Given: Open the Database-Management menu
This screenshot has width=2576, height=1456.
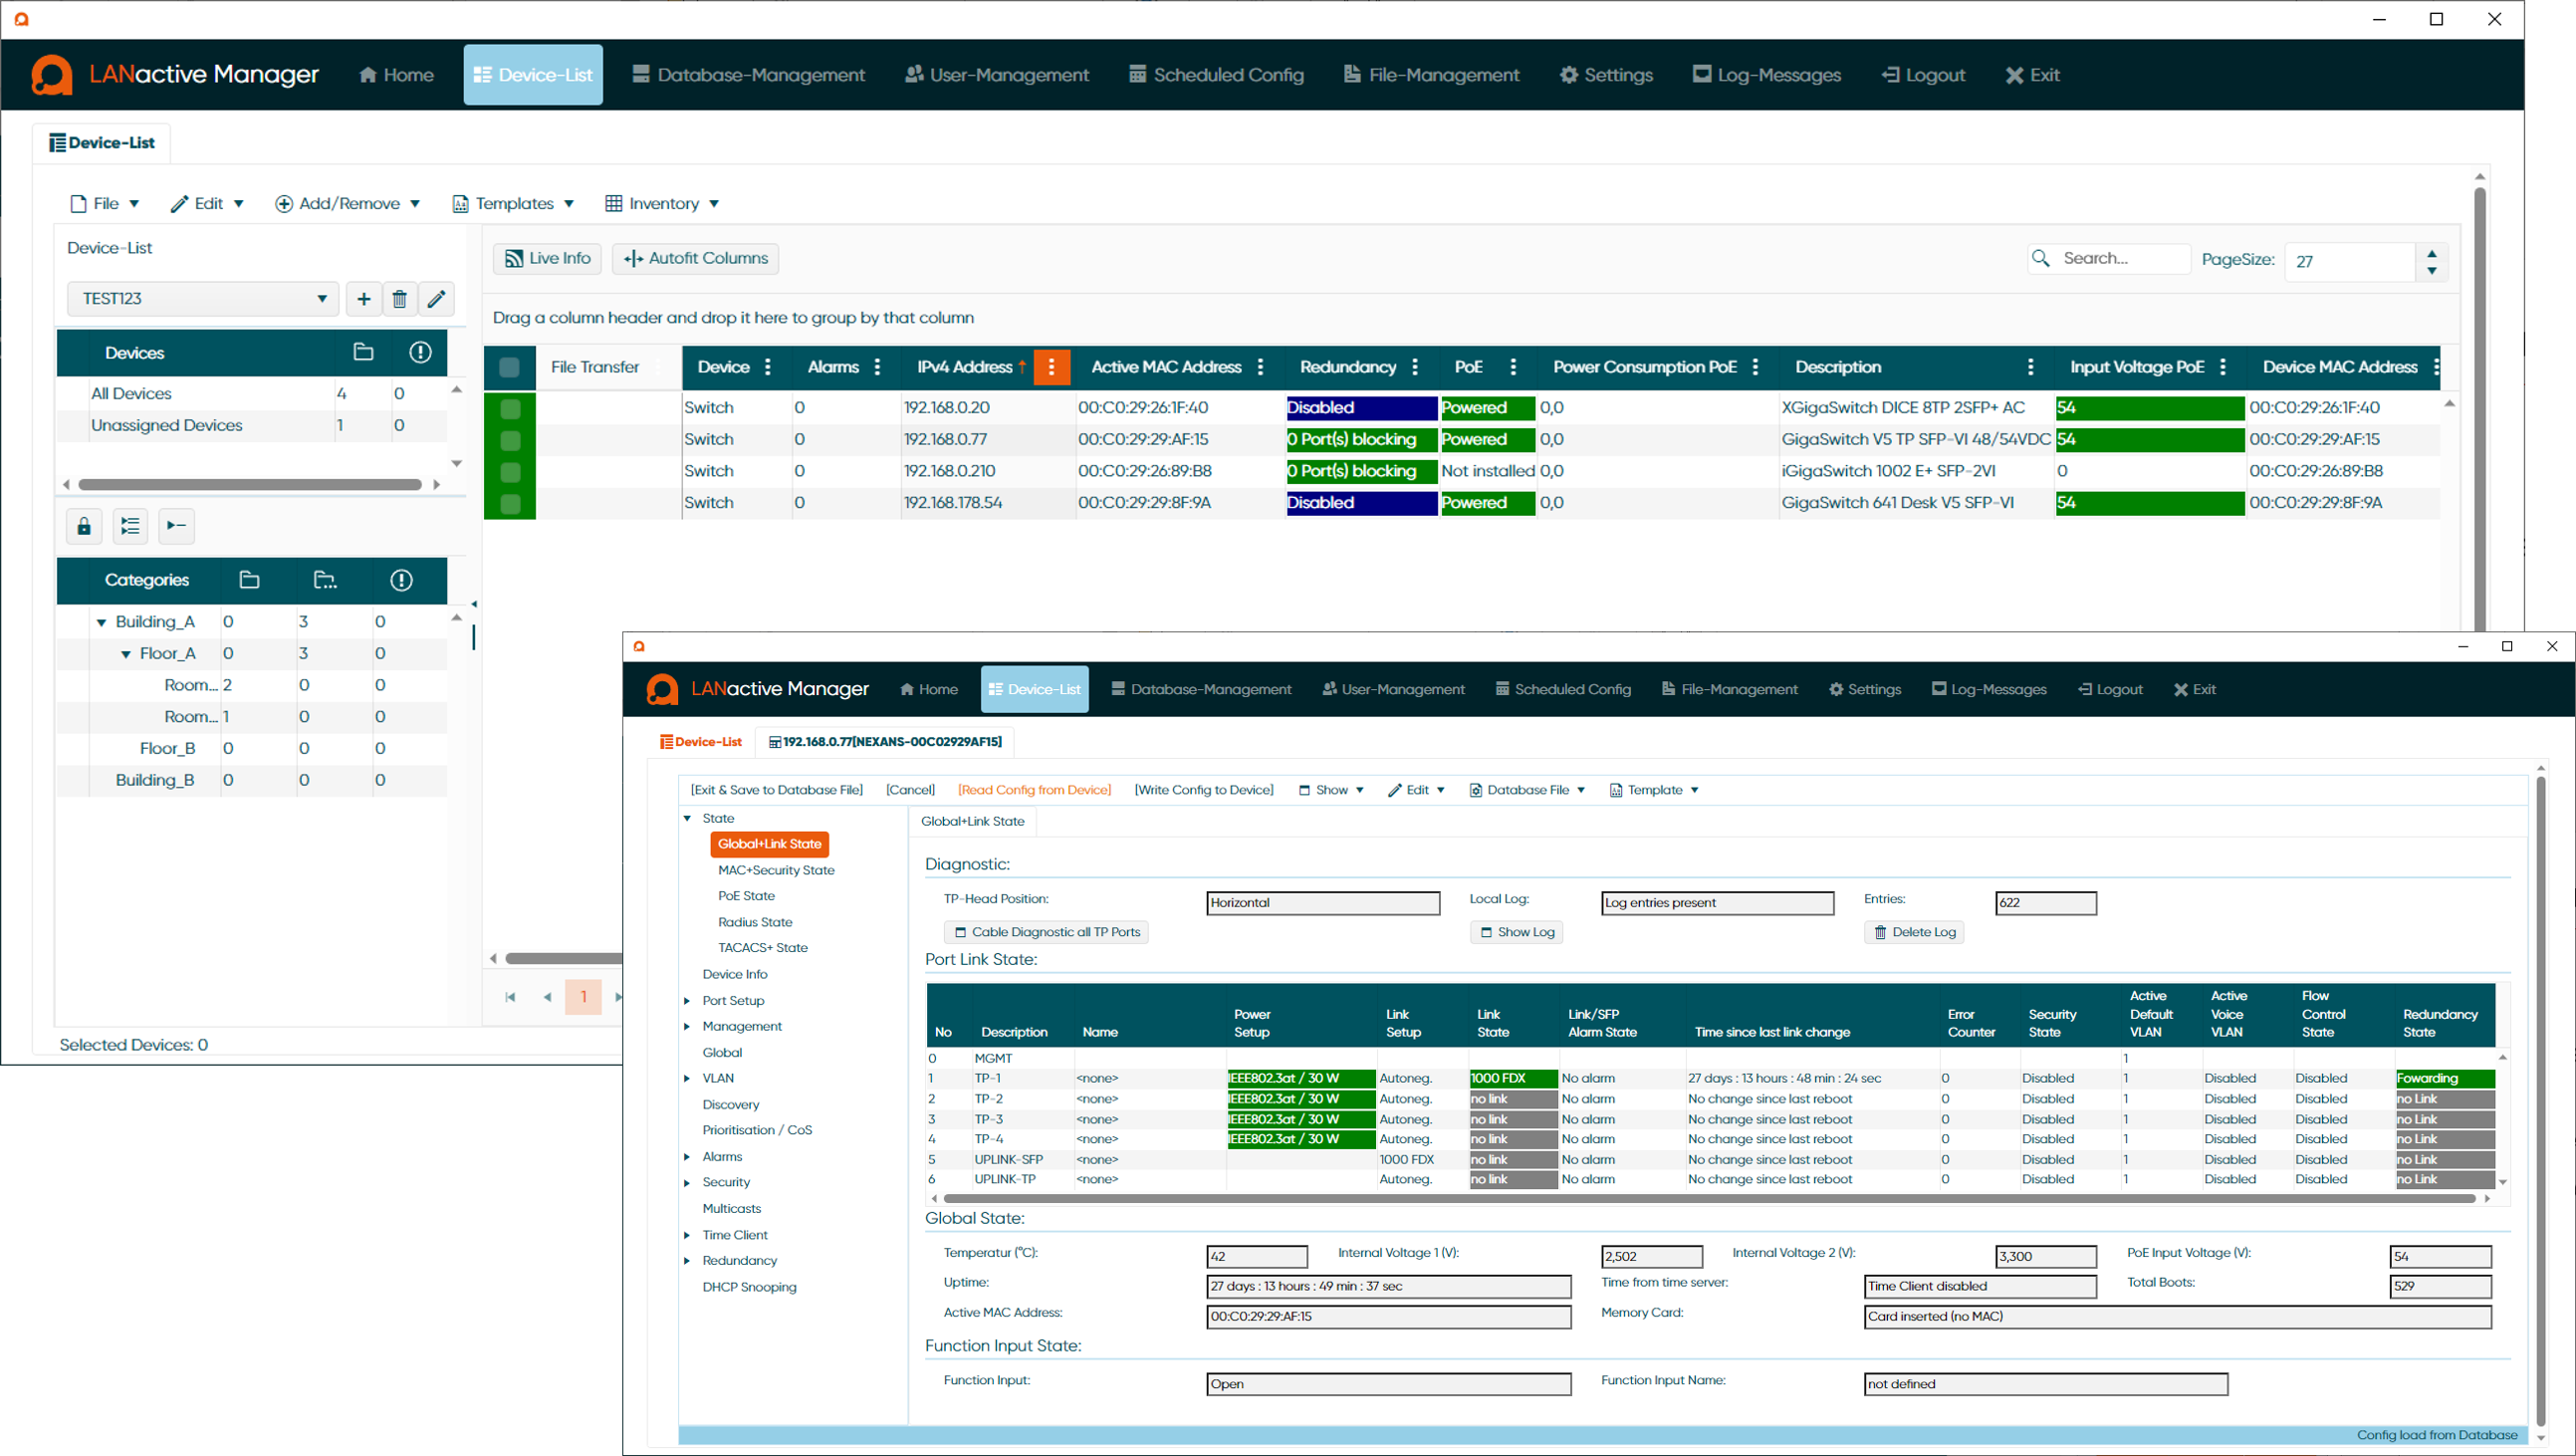Looking at the screenshot, I should click(x=748, y=75).
